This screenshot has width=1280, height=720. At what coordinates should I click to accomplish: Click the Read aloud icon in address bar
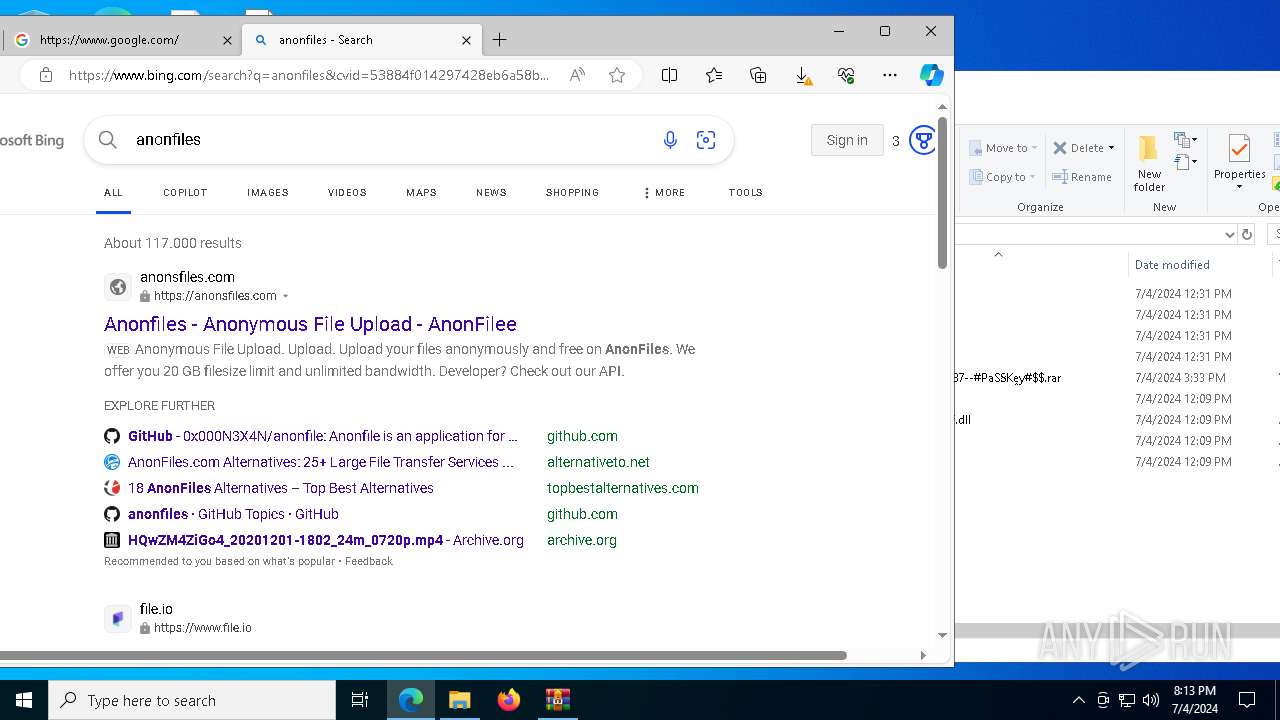577,75
